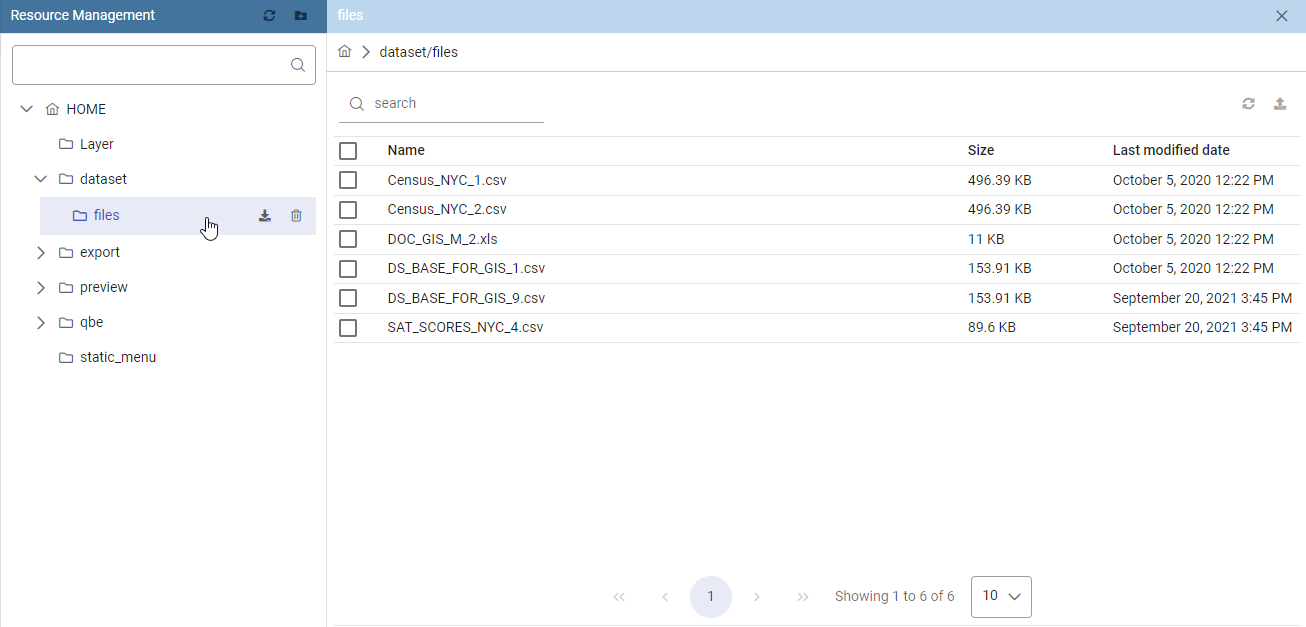The height and width of the screenshot is (627, 1306).
Task: Expand the export folder
Action: [x=41, y=252]
